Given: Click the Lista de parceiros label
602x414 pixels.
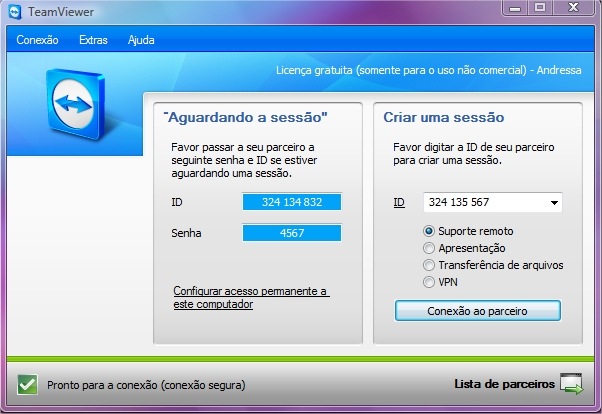Looking at the screenshot, I should click(x=504, y=384).
